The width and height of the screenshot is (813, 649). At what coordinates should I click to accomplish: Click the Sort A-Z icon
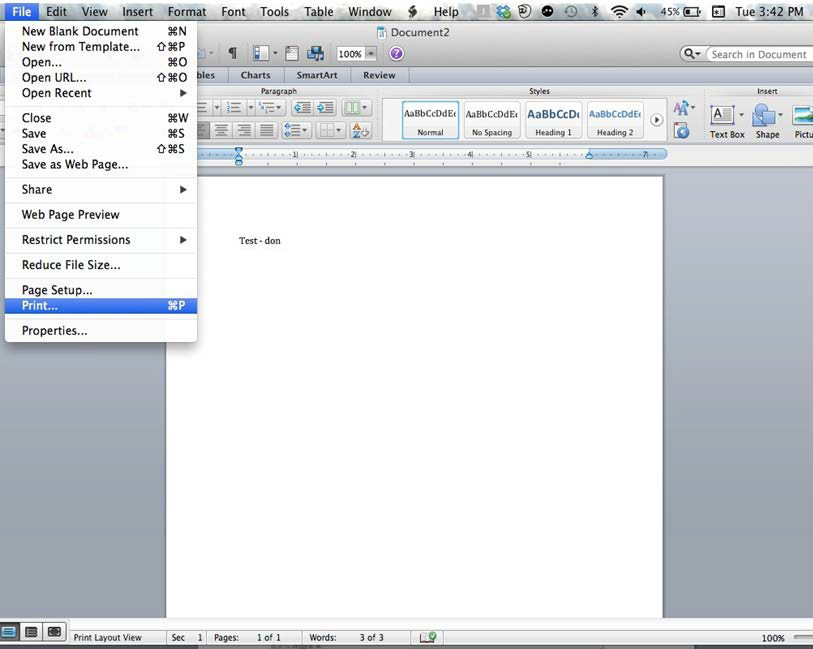359,130
